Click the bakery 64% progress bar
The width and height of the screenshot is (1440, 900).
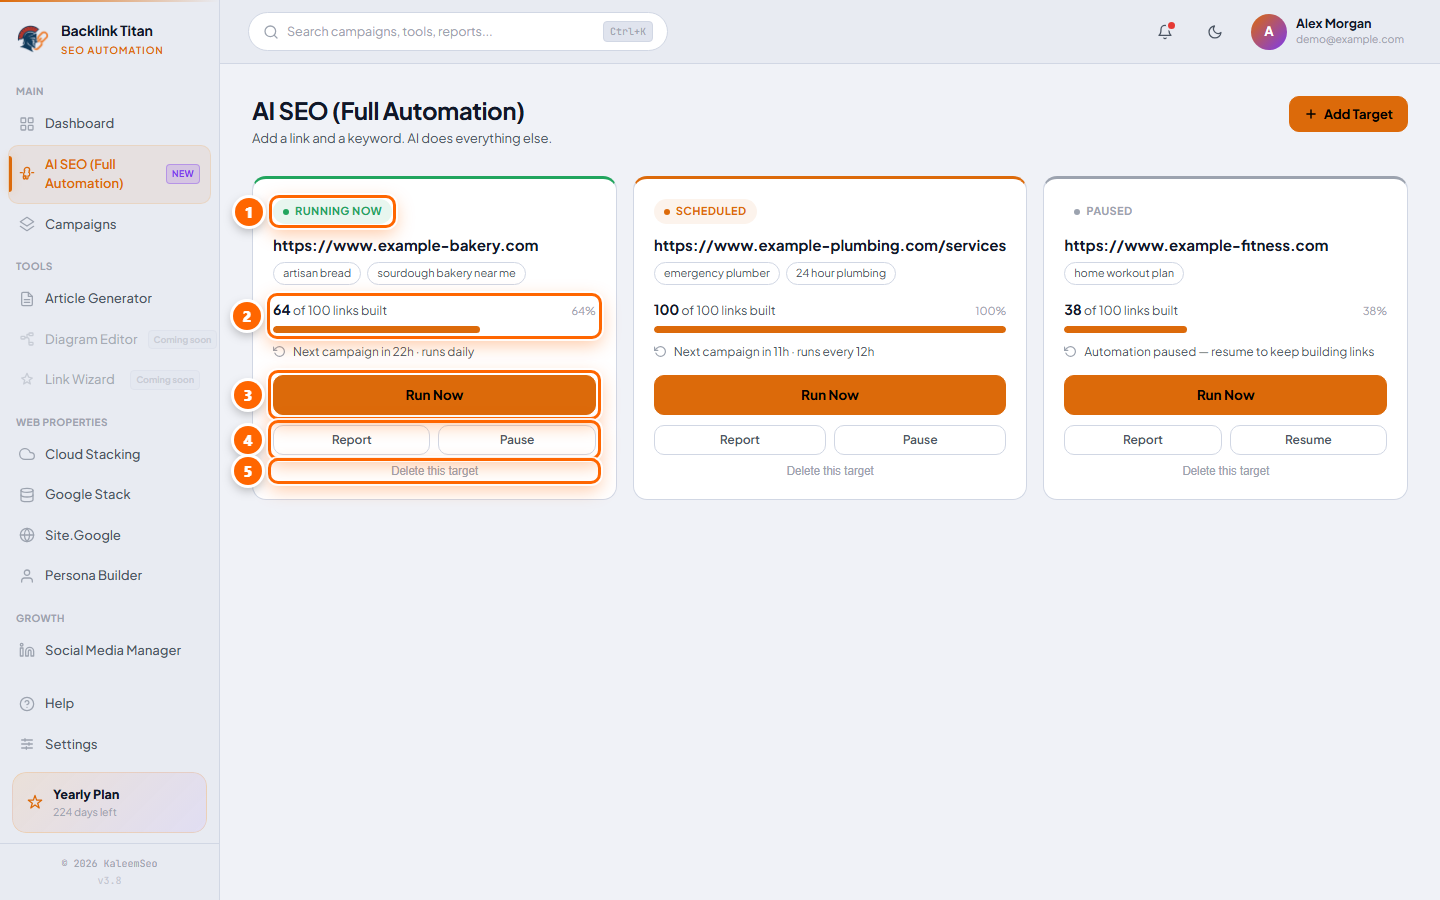pyautogui.click(x=434, y=329)
